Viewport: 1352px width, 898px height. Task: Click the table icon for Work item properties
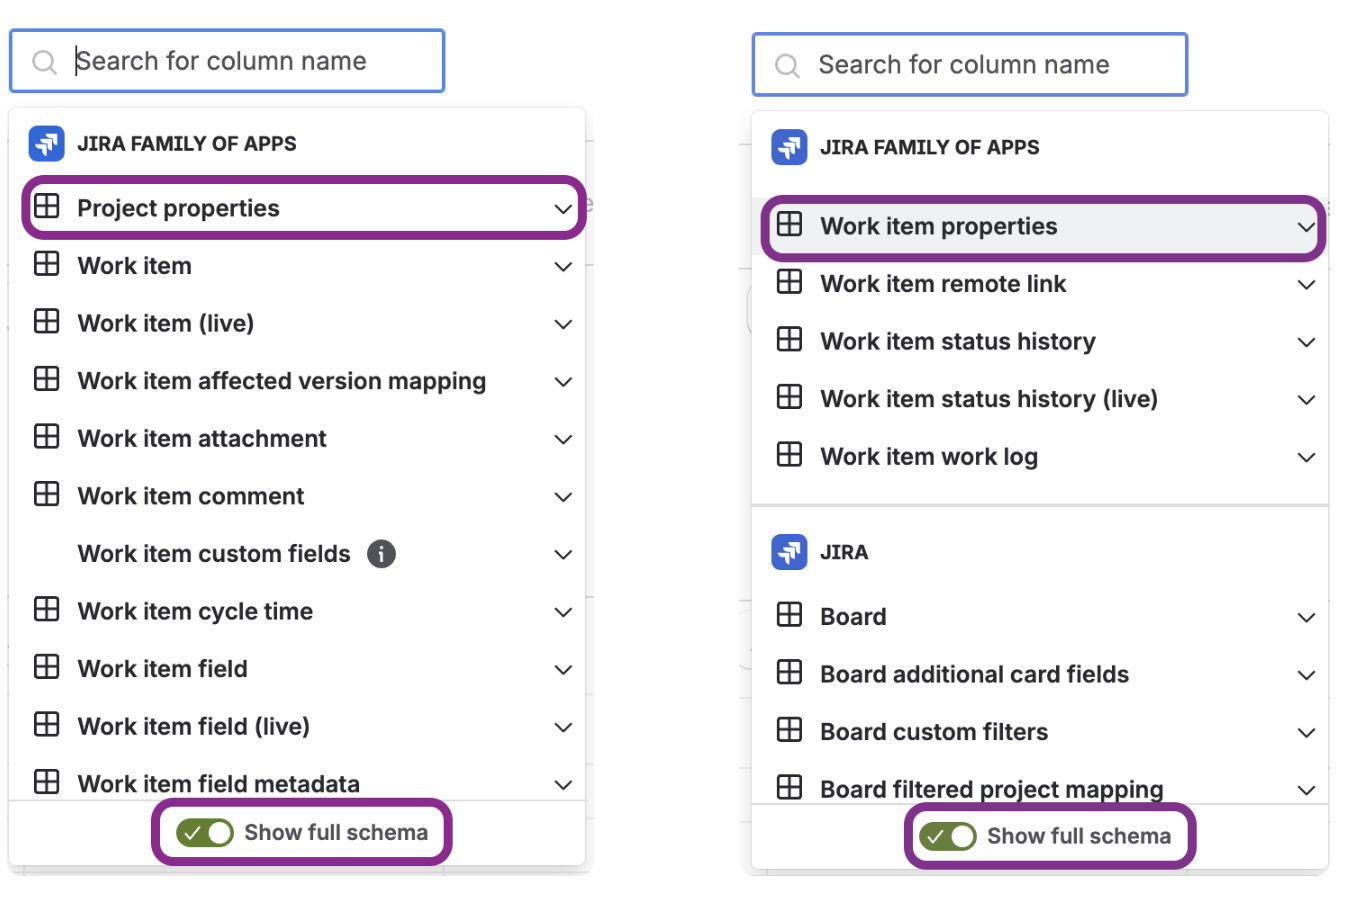pos(790,225)
